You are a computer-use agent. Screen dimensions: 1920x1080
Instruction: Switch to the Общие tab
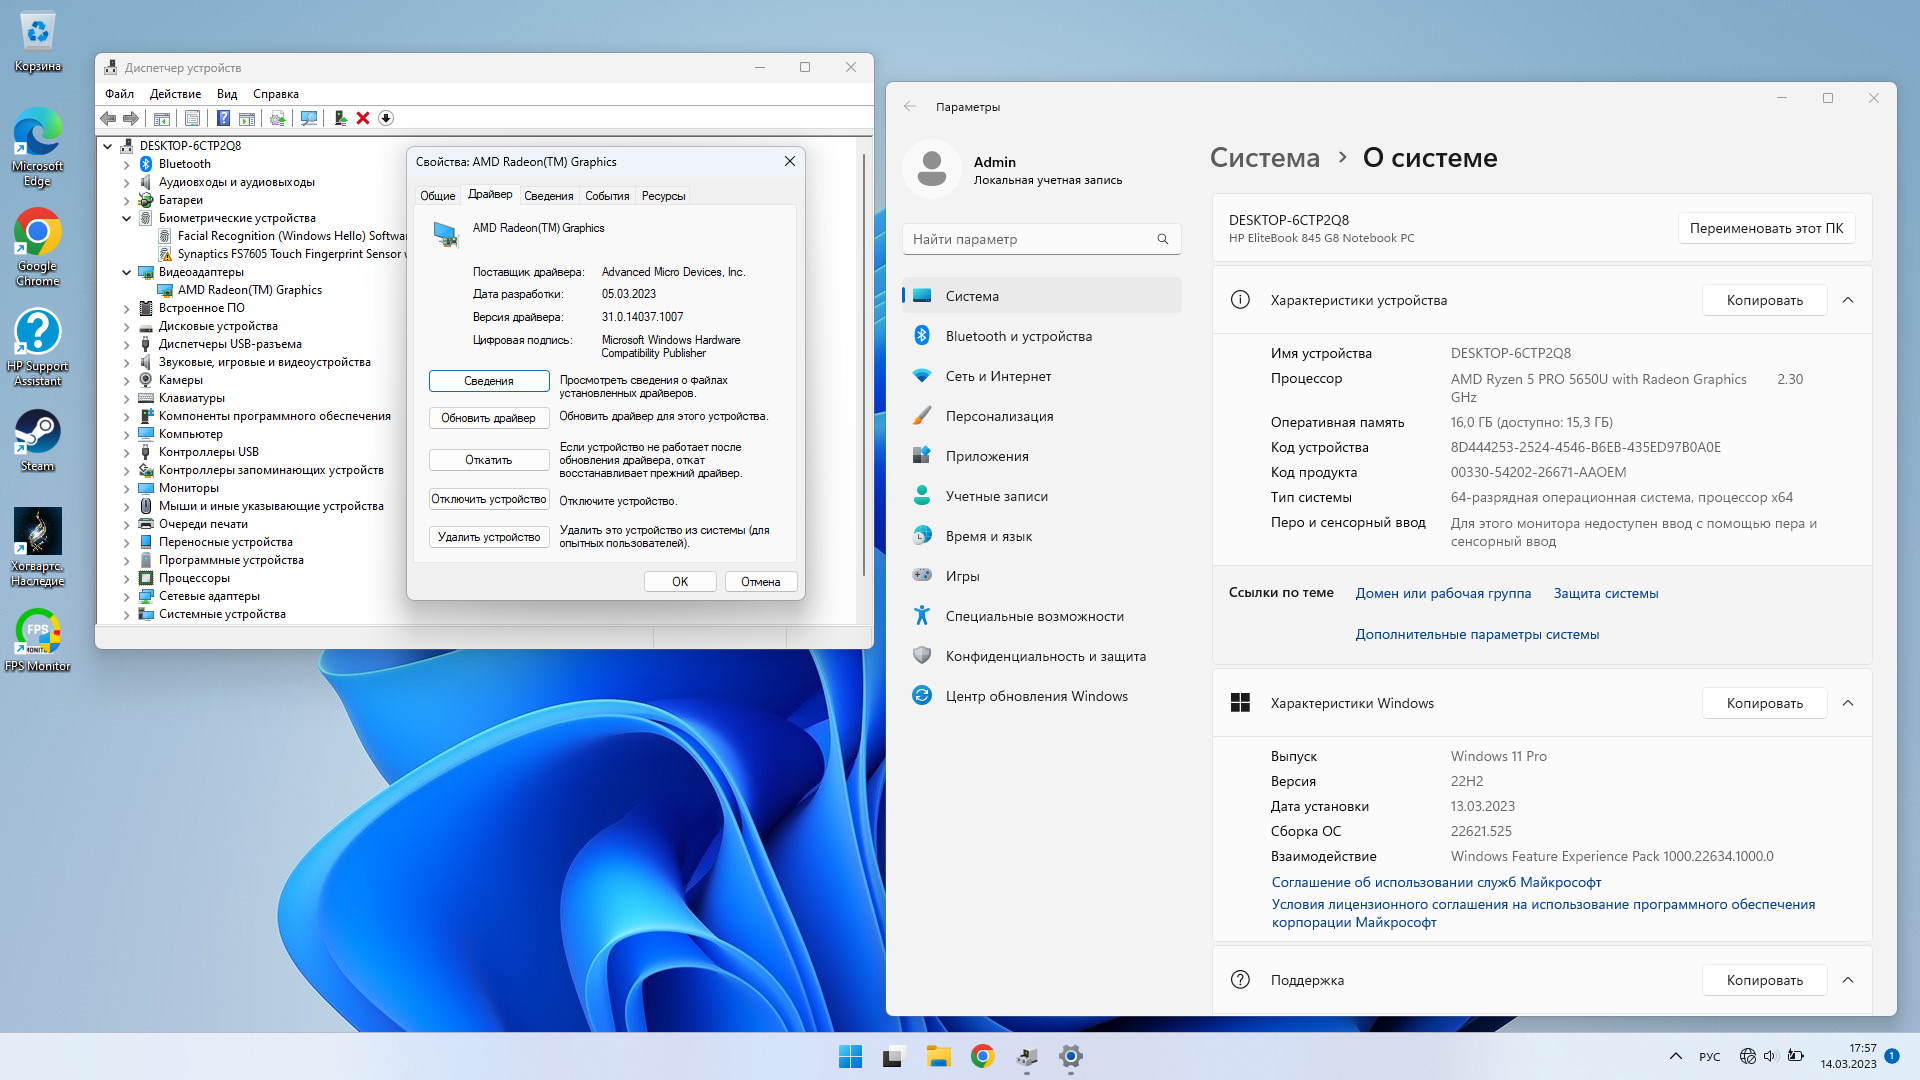(x=437, y=196)
